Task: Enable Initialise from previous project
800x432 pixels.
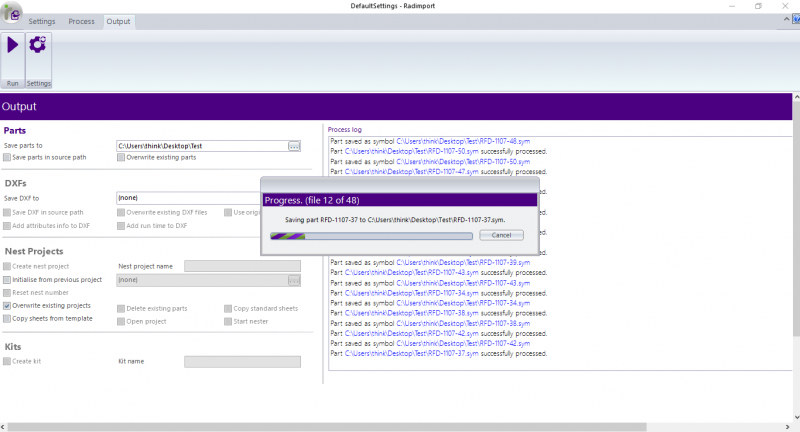Action: [x=7, y=280]
